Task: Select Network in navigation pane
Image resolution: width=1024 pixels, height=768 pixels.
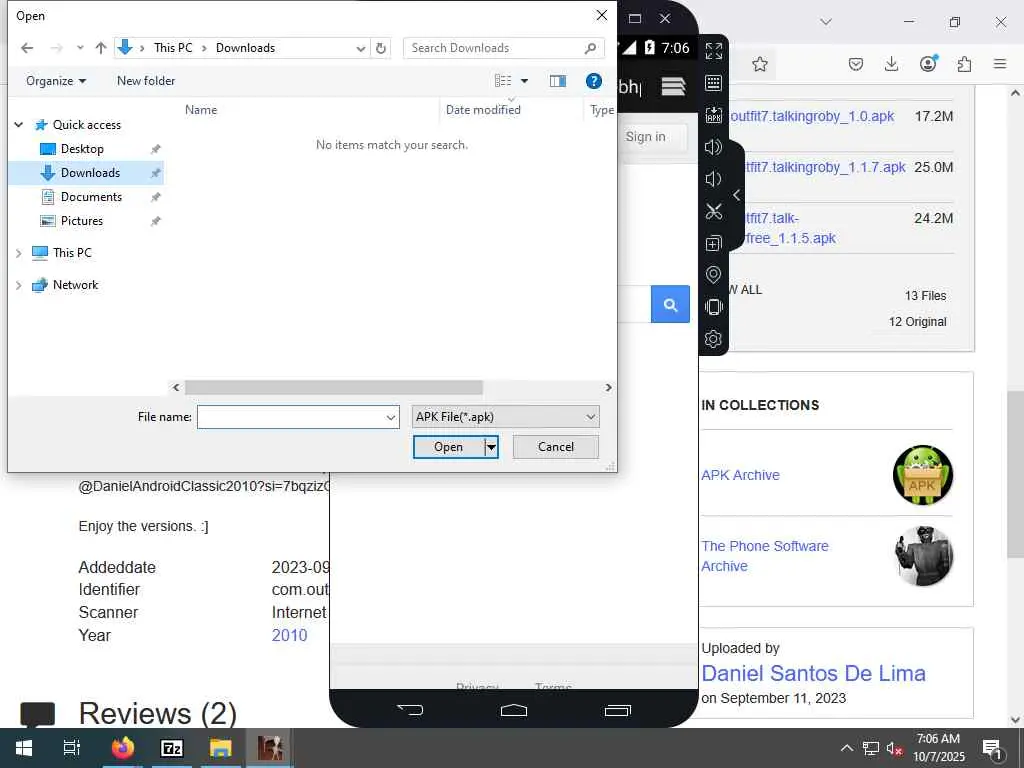Action: 75,285
